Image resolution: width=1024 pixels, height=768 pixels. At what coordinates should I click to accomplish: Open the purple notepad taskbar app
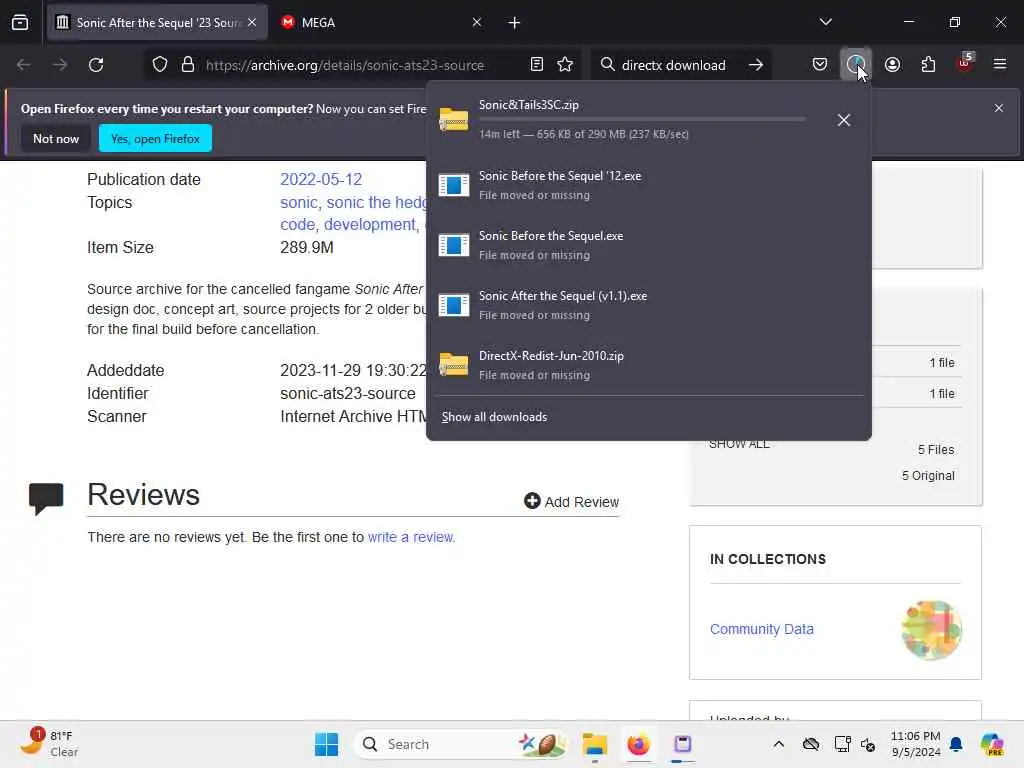click(682, 744)
